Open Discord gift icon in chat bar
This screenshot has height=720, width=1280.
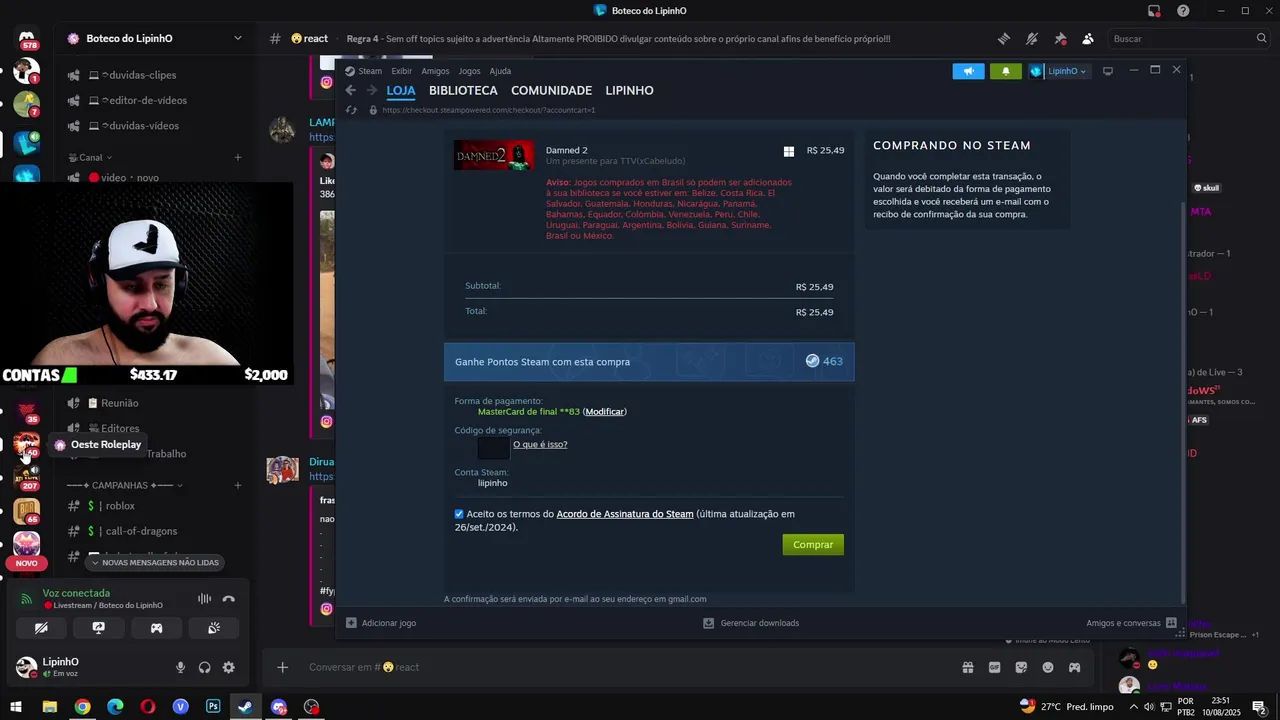point(967,667)
